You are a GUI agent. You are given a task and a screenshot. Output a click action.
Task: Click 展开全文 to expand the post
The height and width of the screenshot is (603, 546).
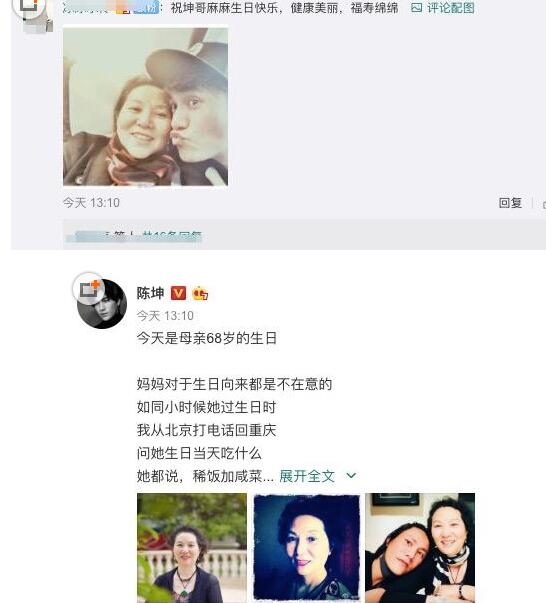(307, 476)
